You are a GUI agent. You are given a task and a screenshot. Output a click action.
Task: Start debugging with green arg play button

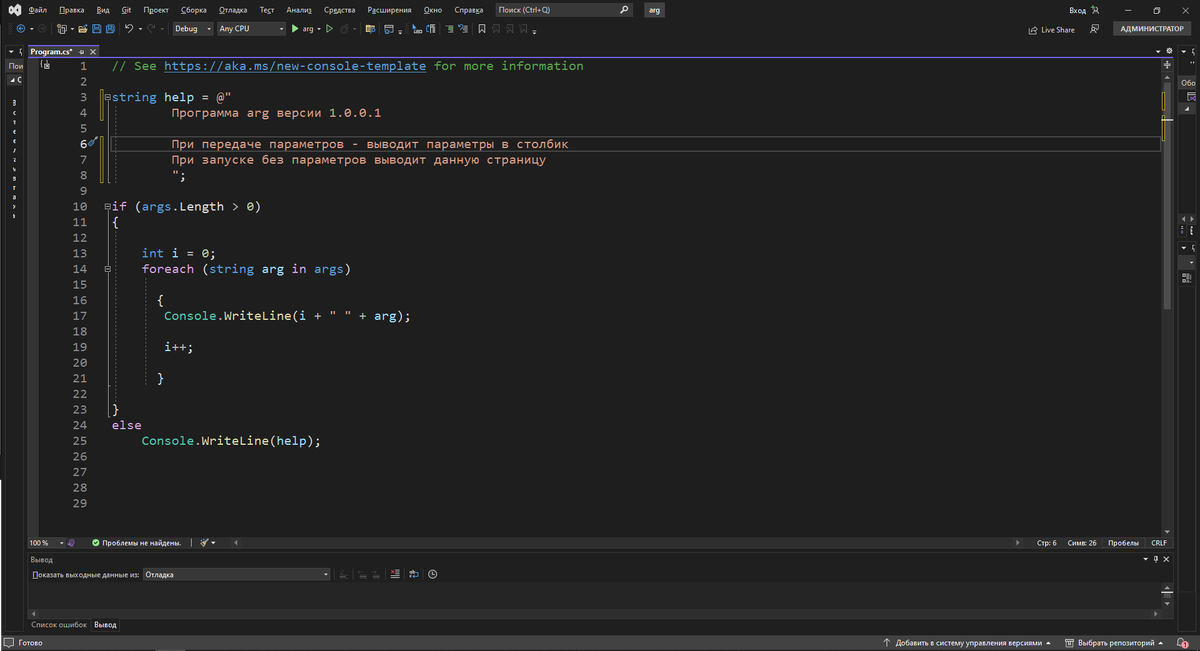(303, 29)
